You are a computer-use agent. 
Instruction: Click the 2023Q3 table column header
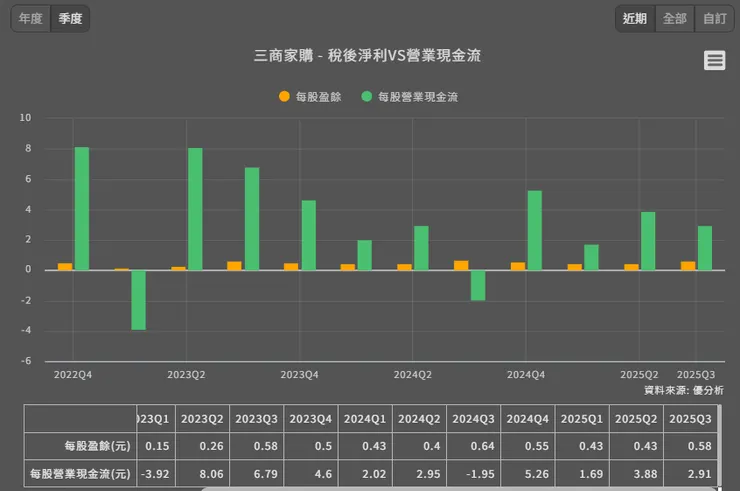click(x=256, y=419)
